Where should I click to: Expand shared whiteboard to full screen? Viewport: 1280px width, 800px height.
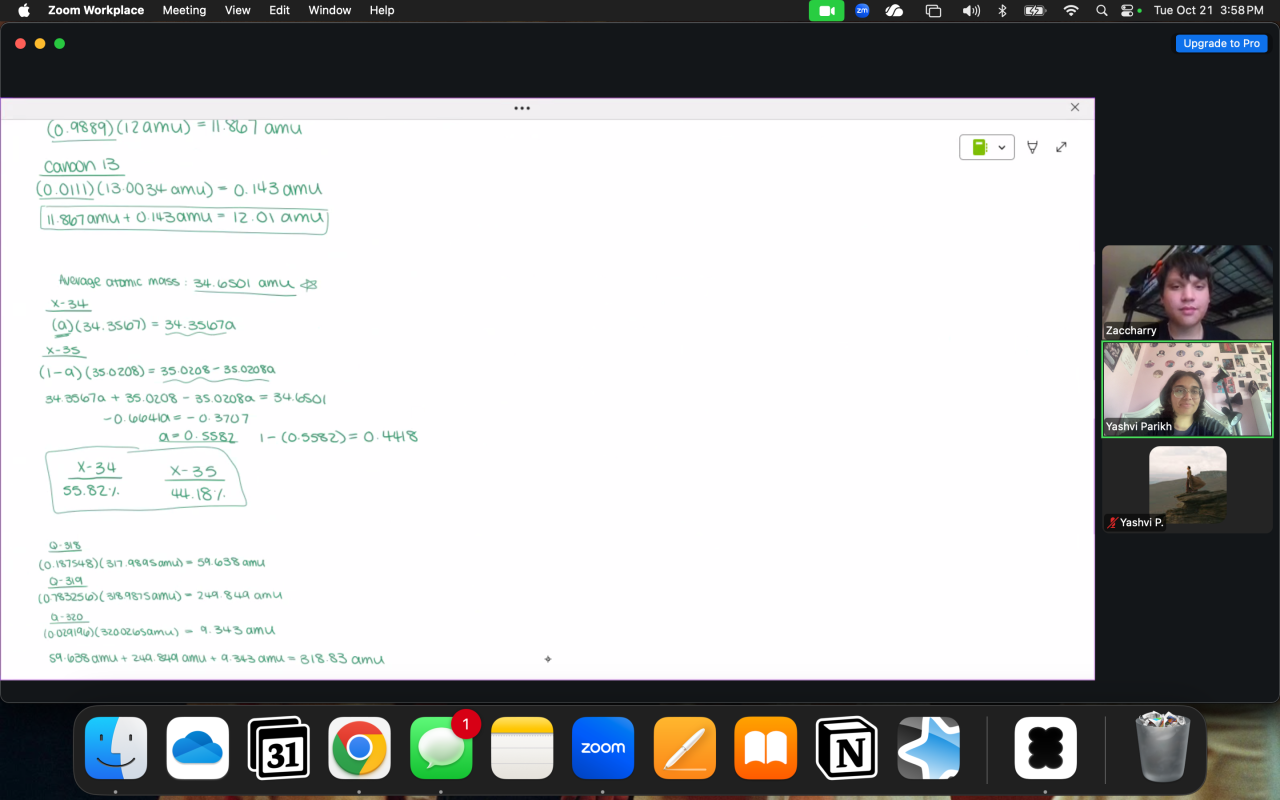click(x=1061, y=147)
